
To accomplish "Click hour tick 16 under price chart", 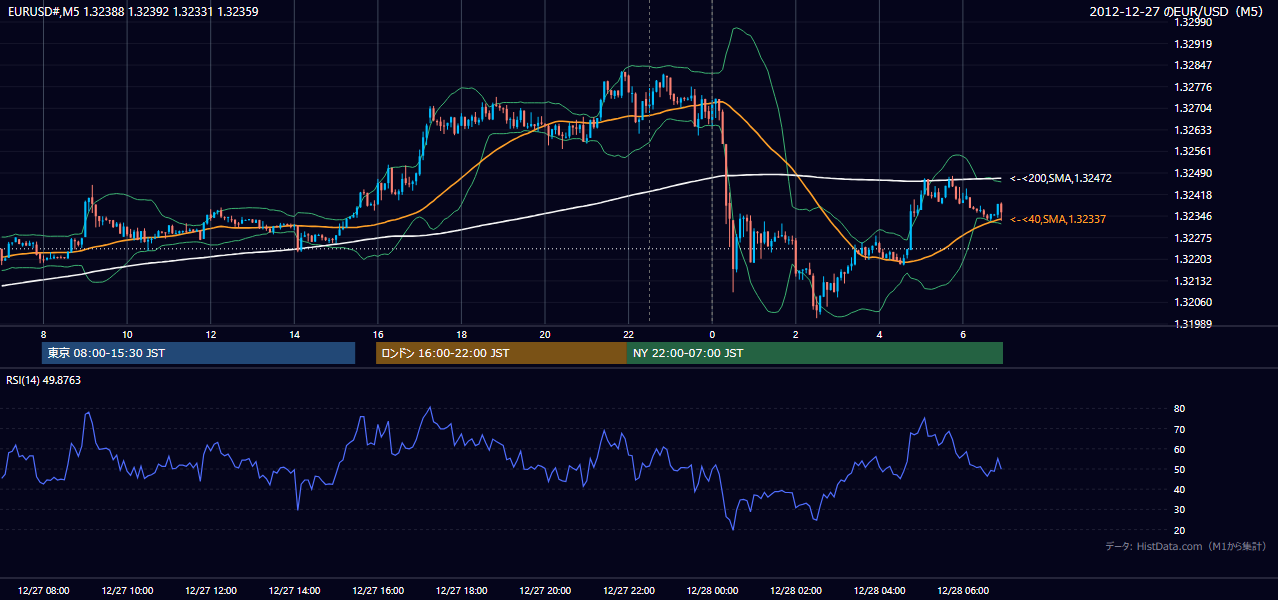I will (x=378, y=334).
